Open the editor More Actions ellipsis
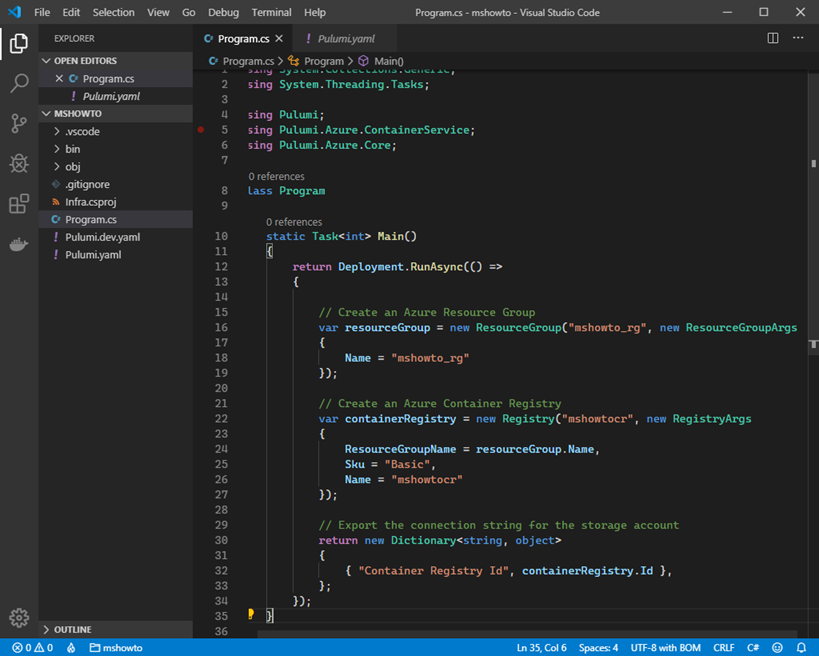The width and height of the screenshot is (819, 656). (x=798, y=38)
